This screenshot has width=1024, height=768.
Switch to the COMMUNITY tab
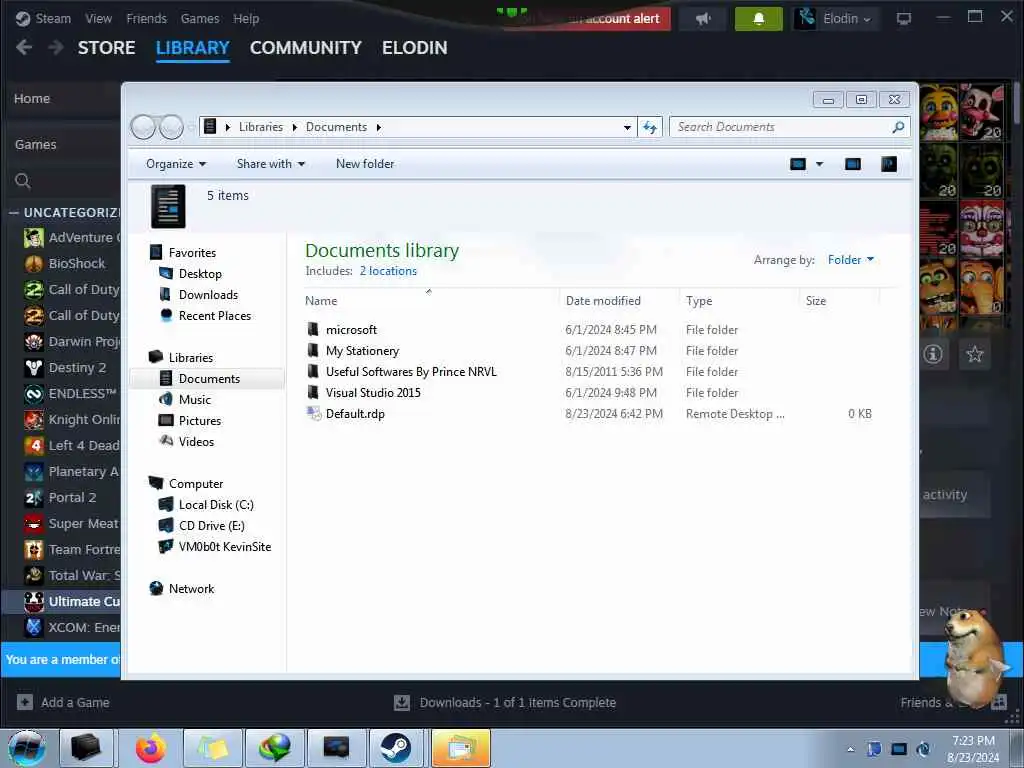click(x=306, y=48)
